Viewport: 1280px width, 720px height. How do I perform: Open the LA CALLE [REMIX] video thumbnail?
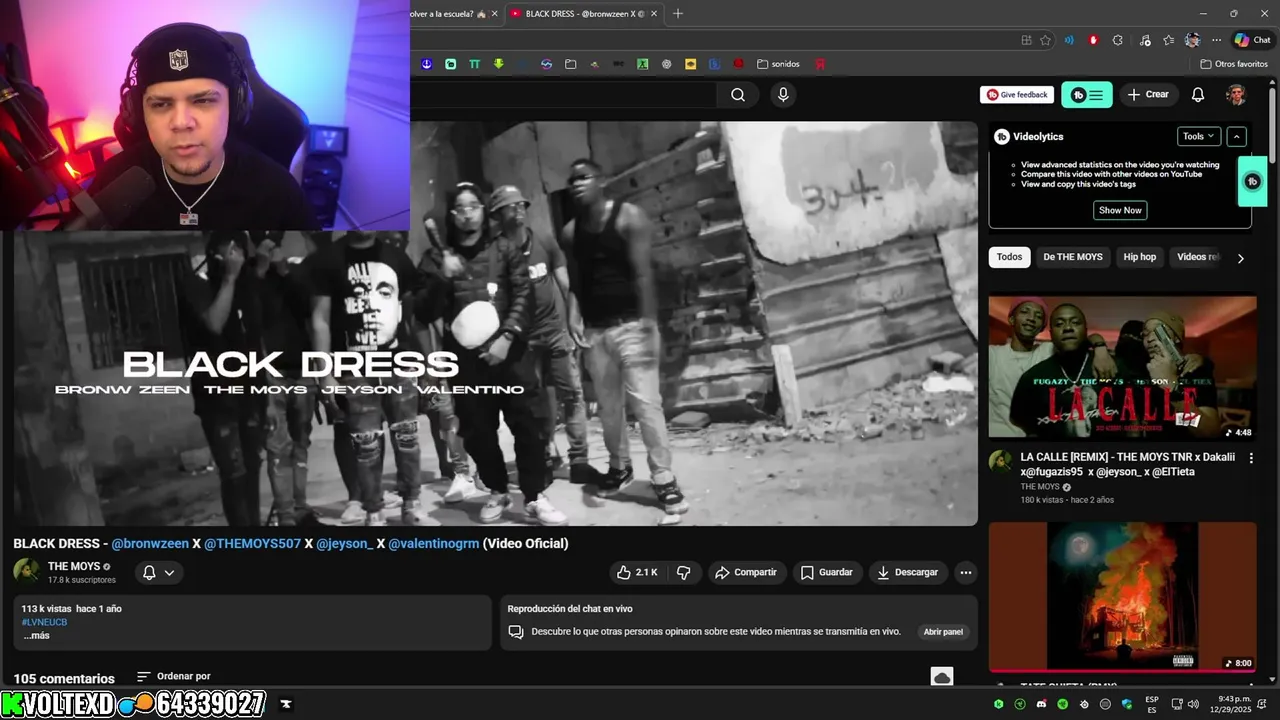pos(1122,366)
